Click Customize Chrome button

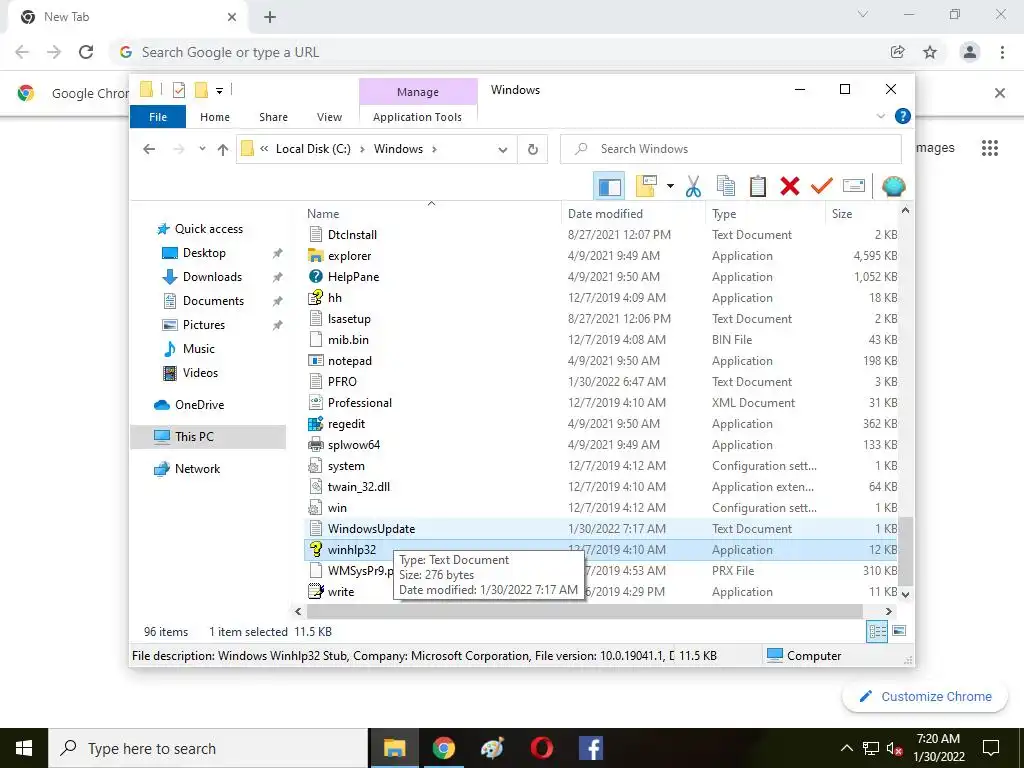point(925,697)
